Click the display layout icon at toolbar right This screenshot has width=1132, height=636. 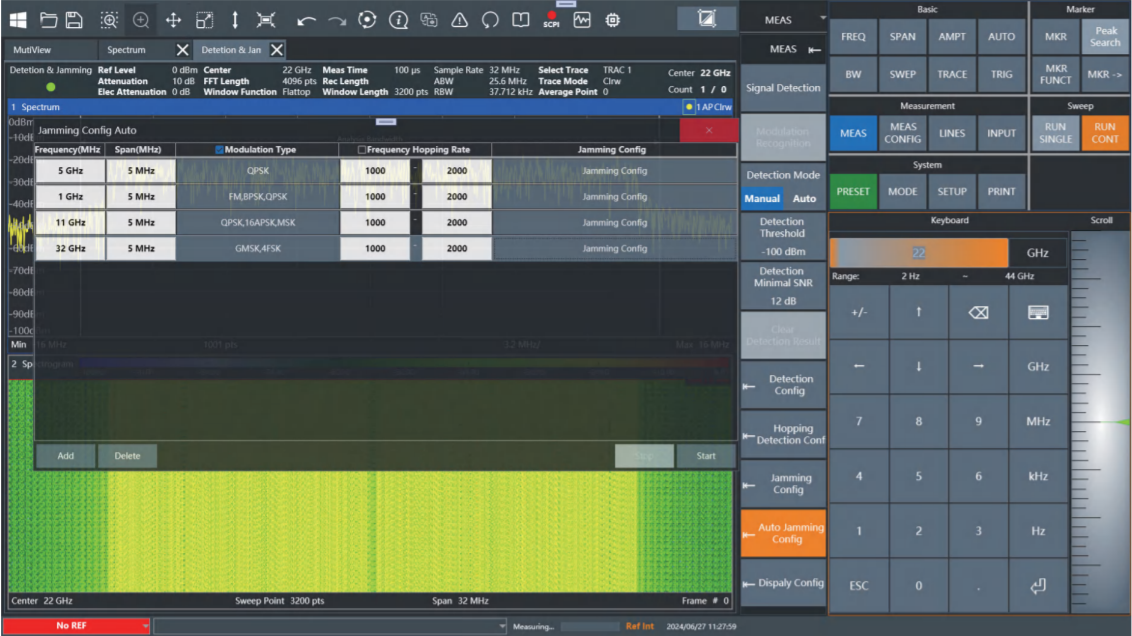(x=707, y=19)
